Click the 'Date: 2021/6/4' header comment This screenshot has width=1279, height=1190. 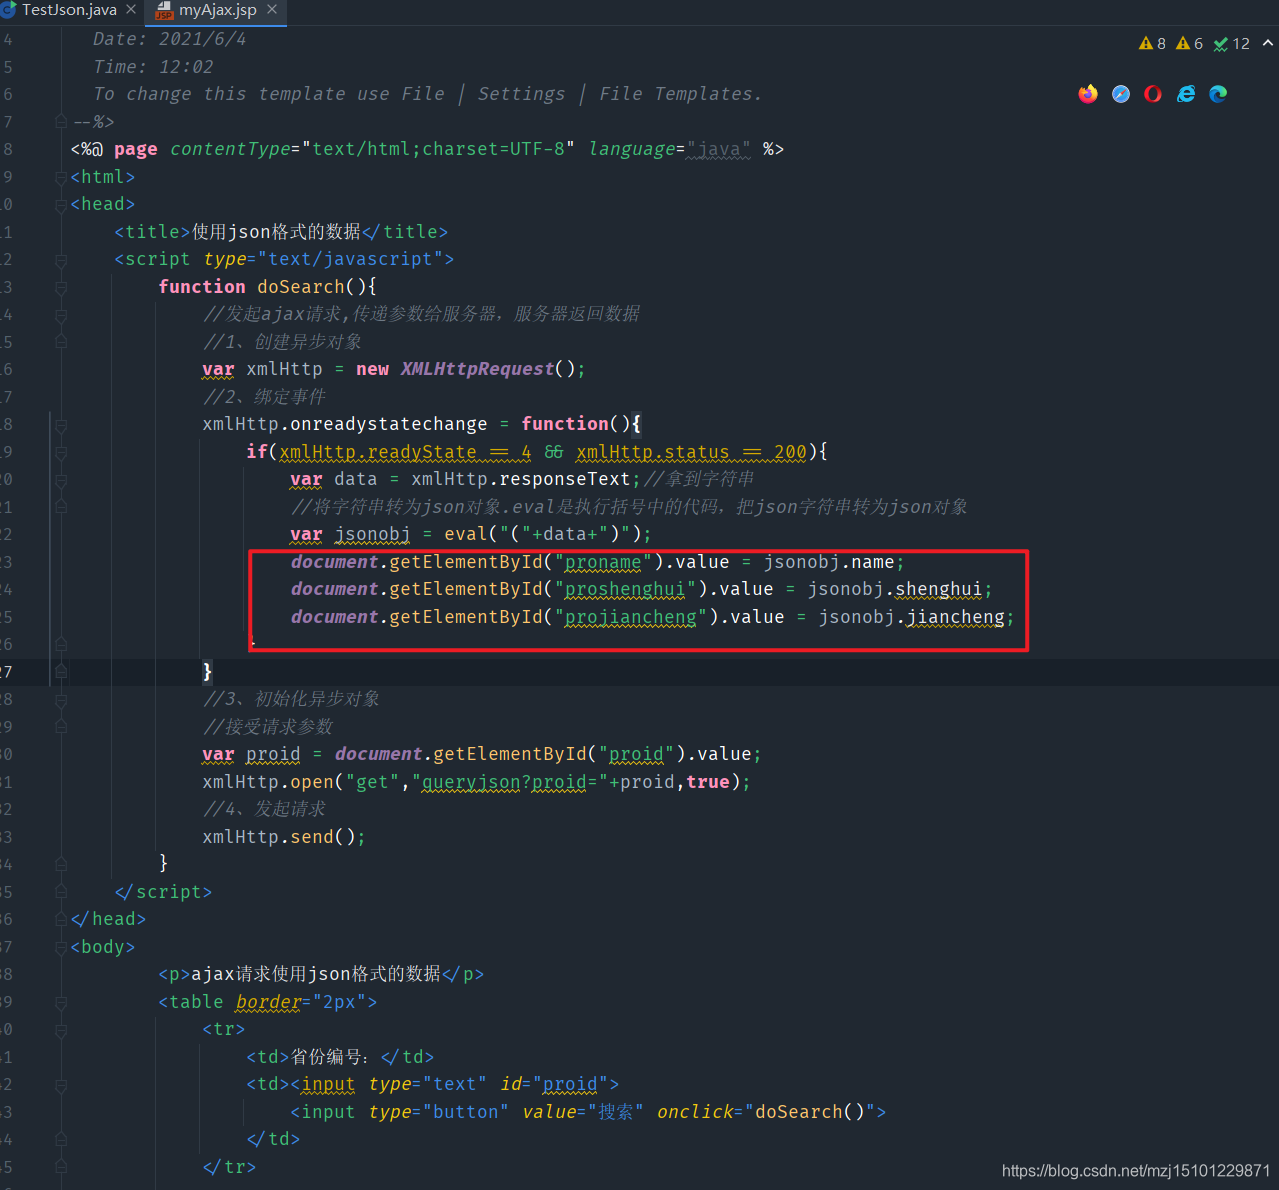click(169, 39)
